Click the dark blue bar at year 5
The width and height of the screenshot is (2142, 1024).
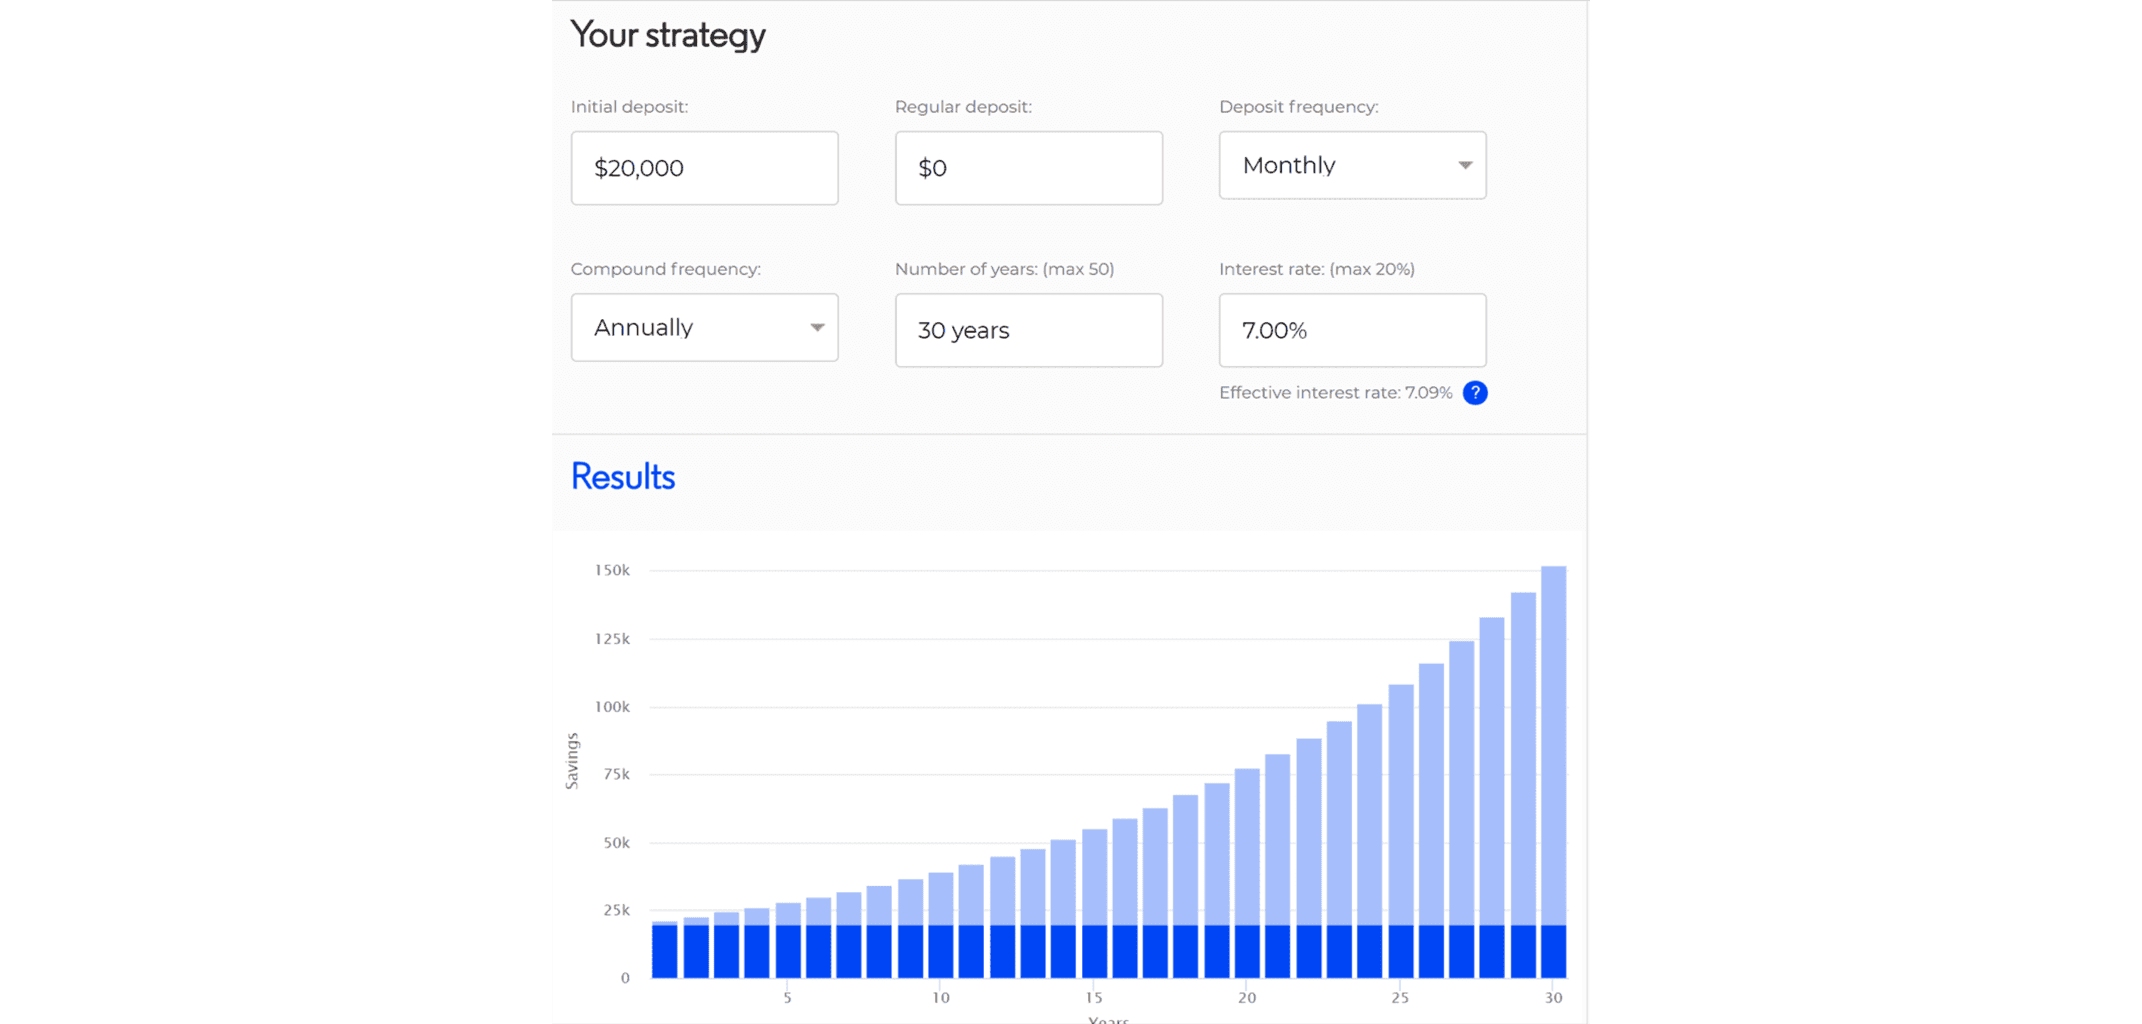(x=788, y=951)
